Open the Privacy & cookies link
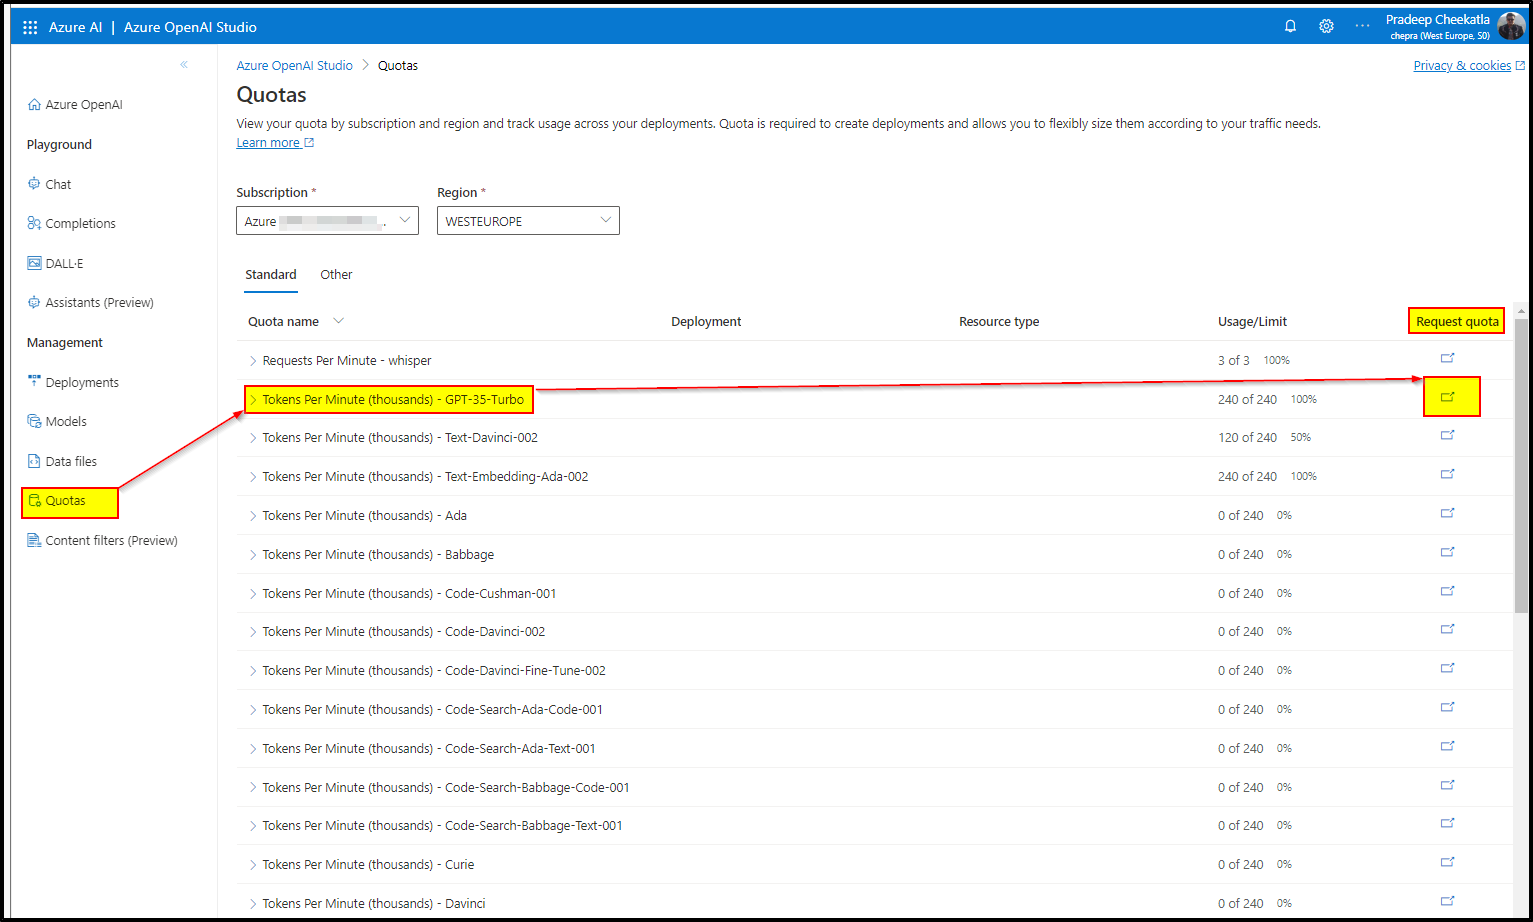Image resolution: width=1533 pixels, height=922 pixels. tap(1461, 65)
